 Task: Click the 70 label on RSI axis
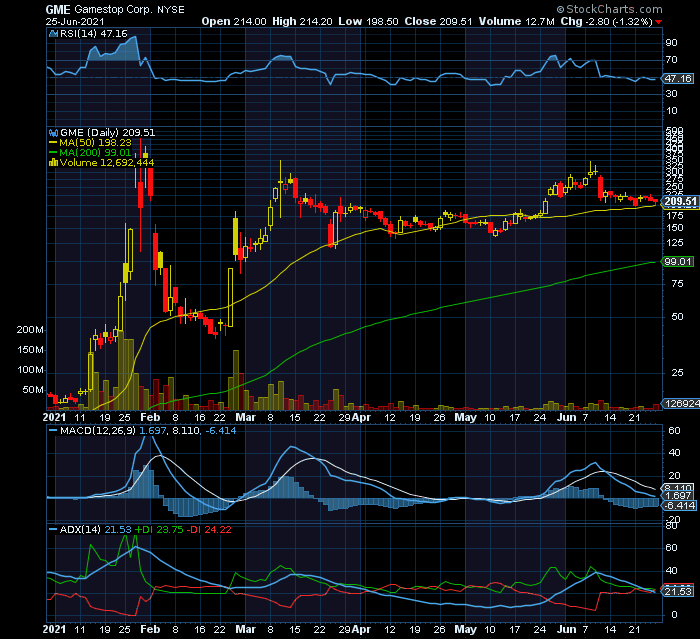tap(671, 60)
